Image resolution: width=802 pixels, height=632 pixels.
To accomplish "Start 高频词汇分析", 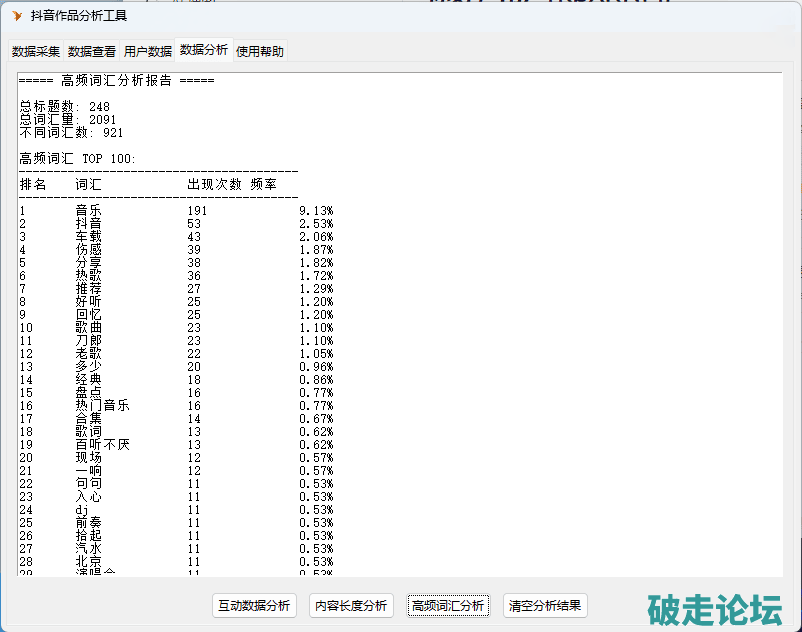I will click(x=448, y=605).
